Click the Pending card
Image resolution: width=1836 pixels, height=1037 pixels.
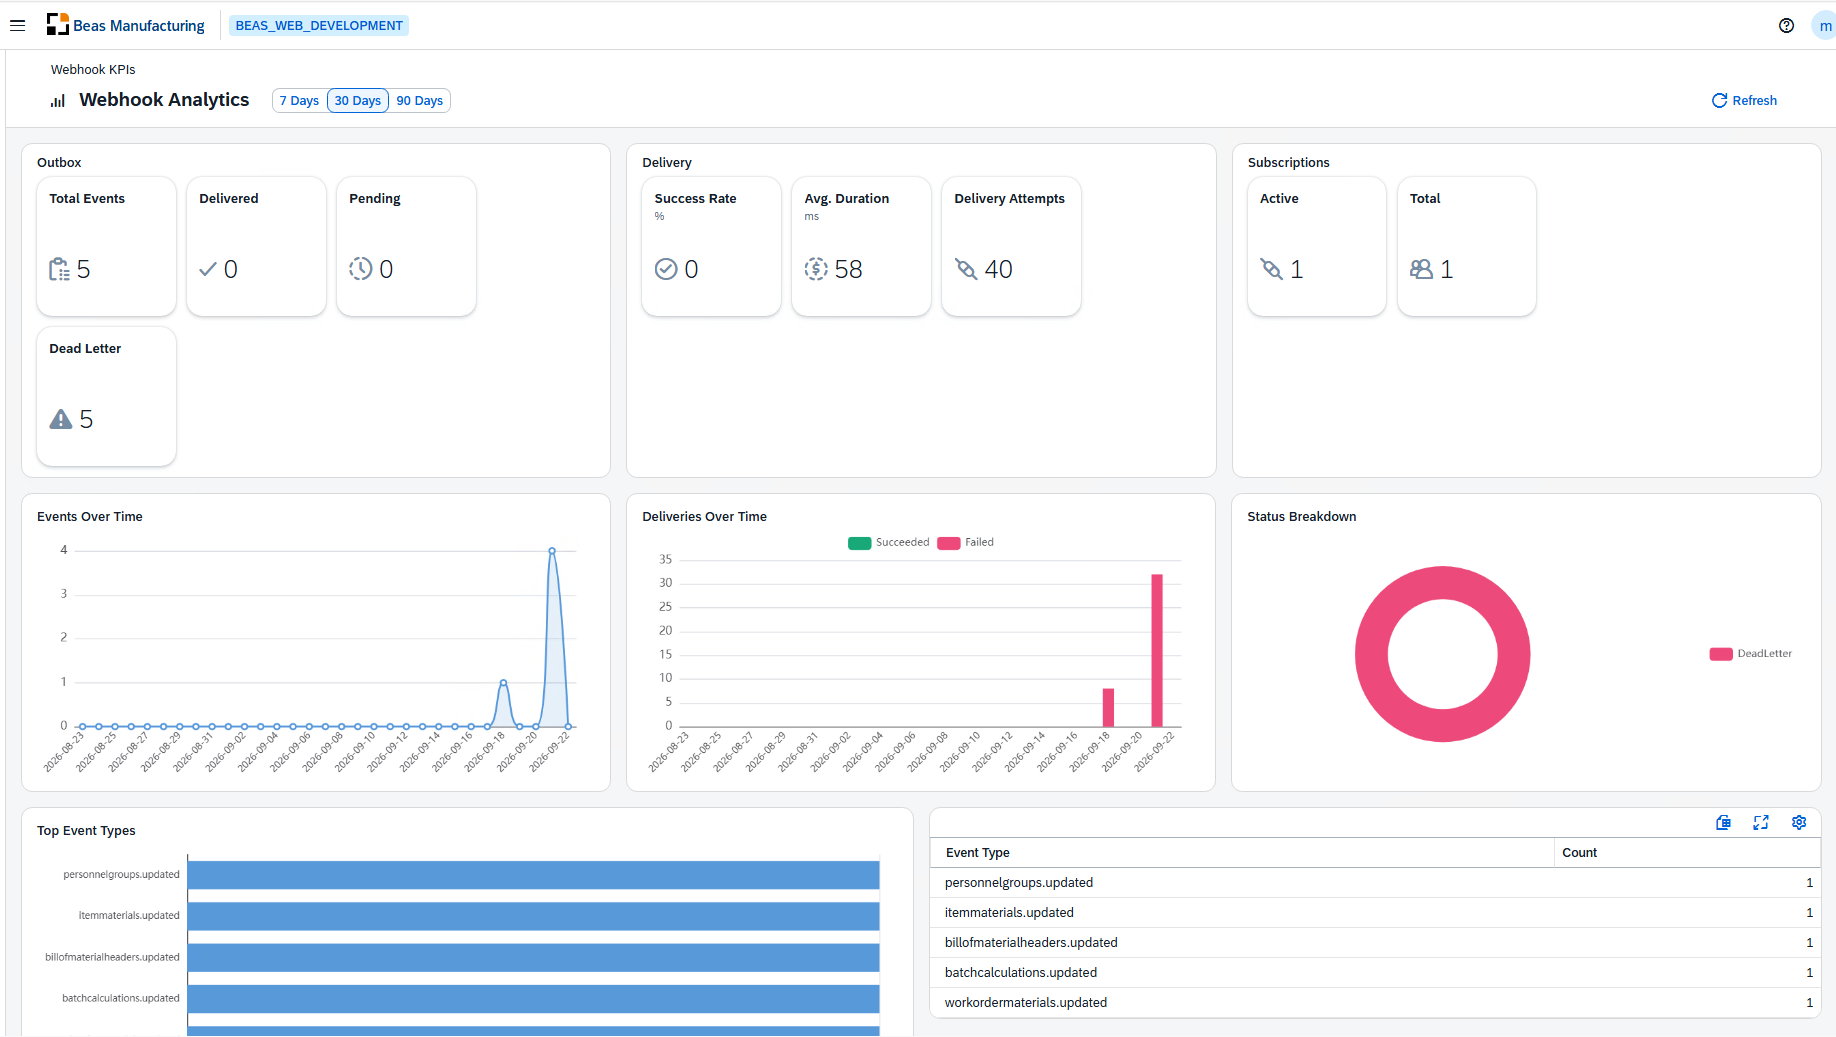(406, 247)
